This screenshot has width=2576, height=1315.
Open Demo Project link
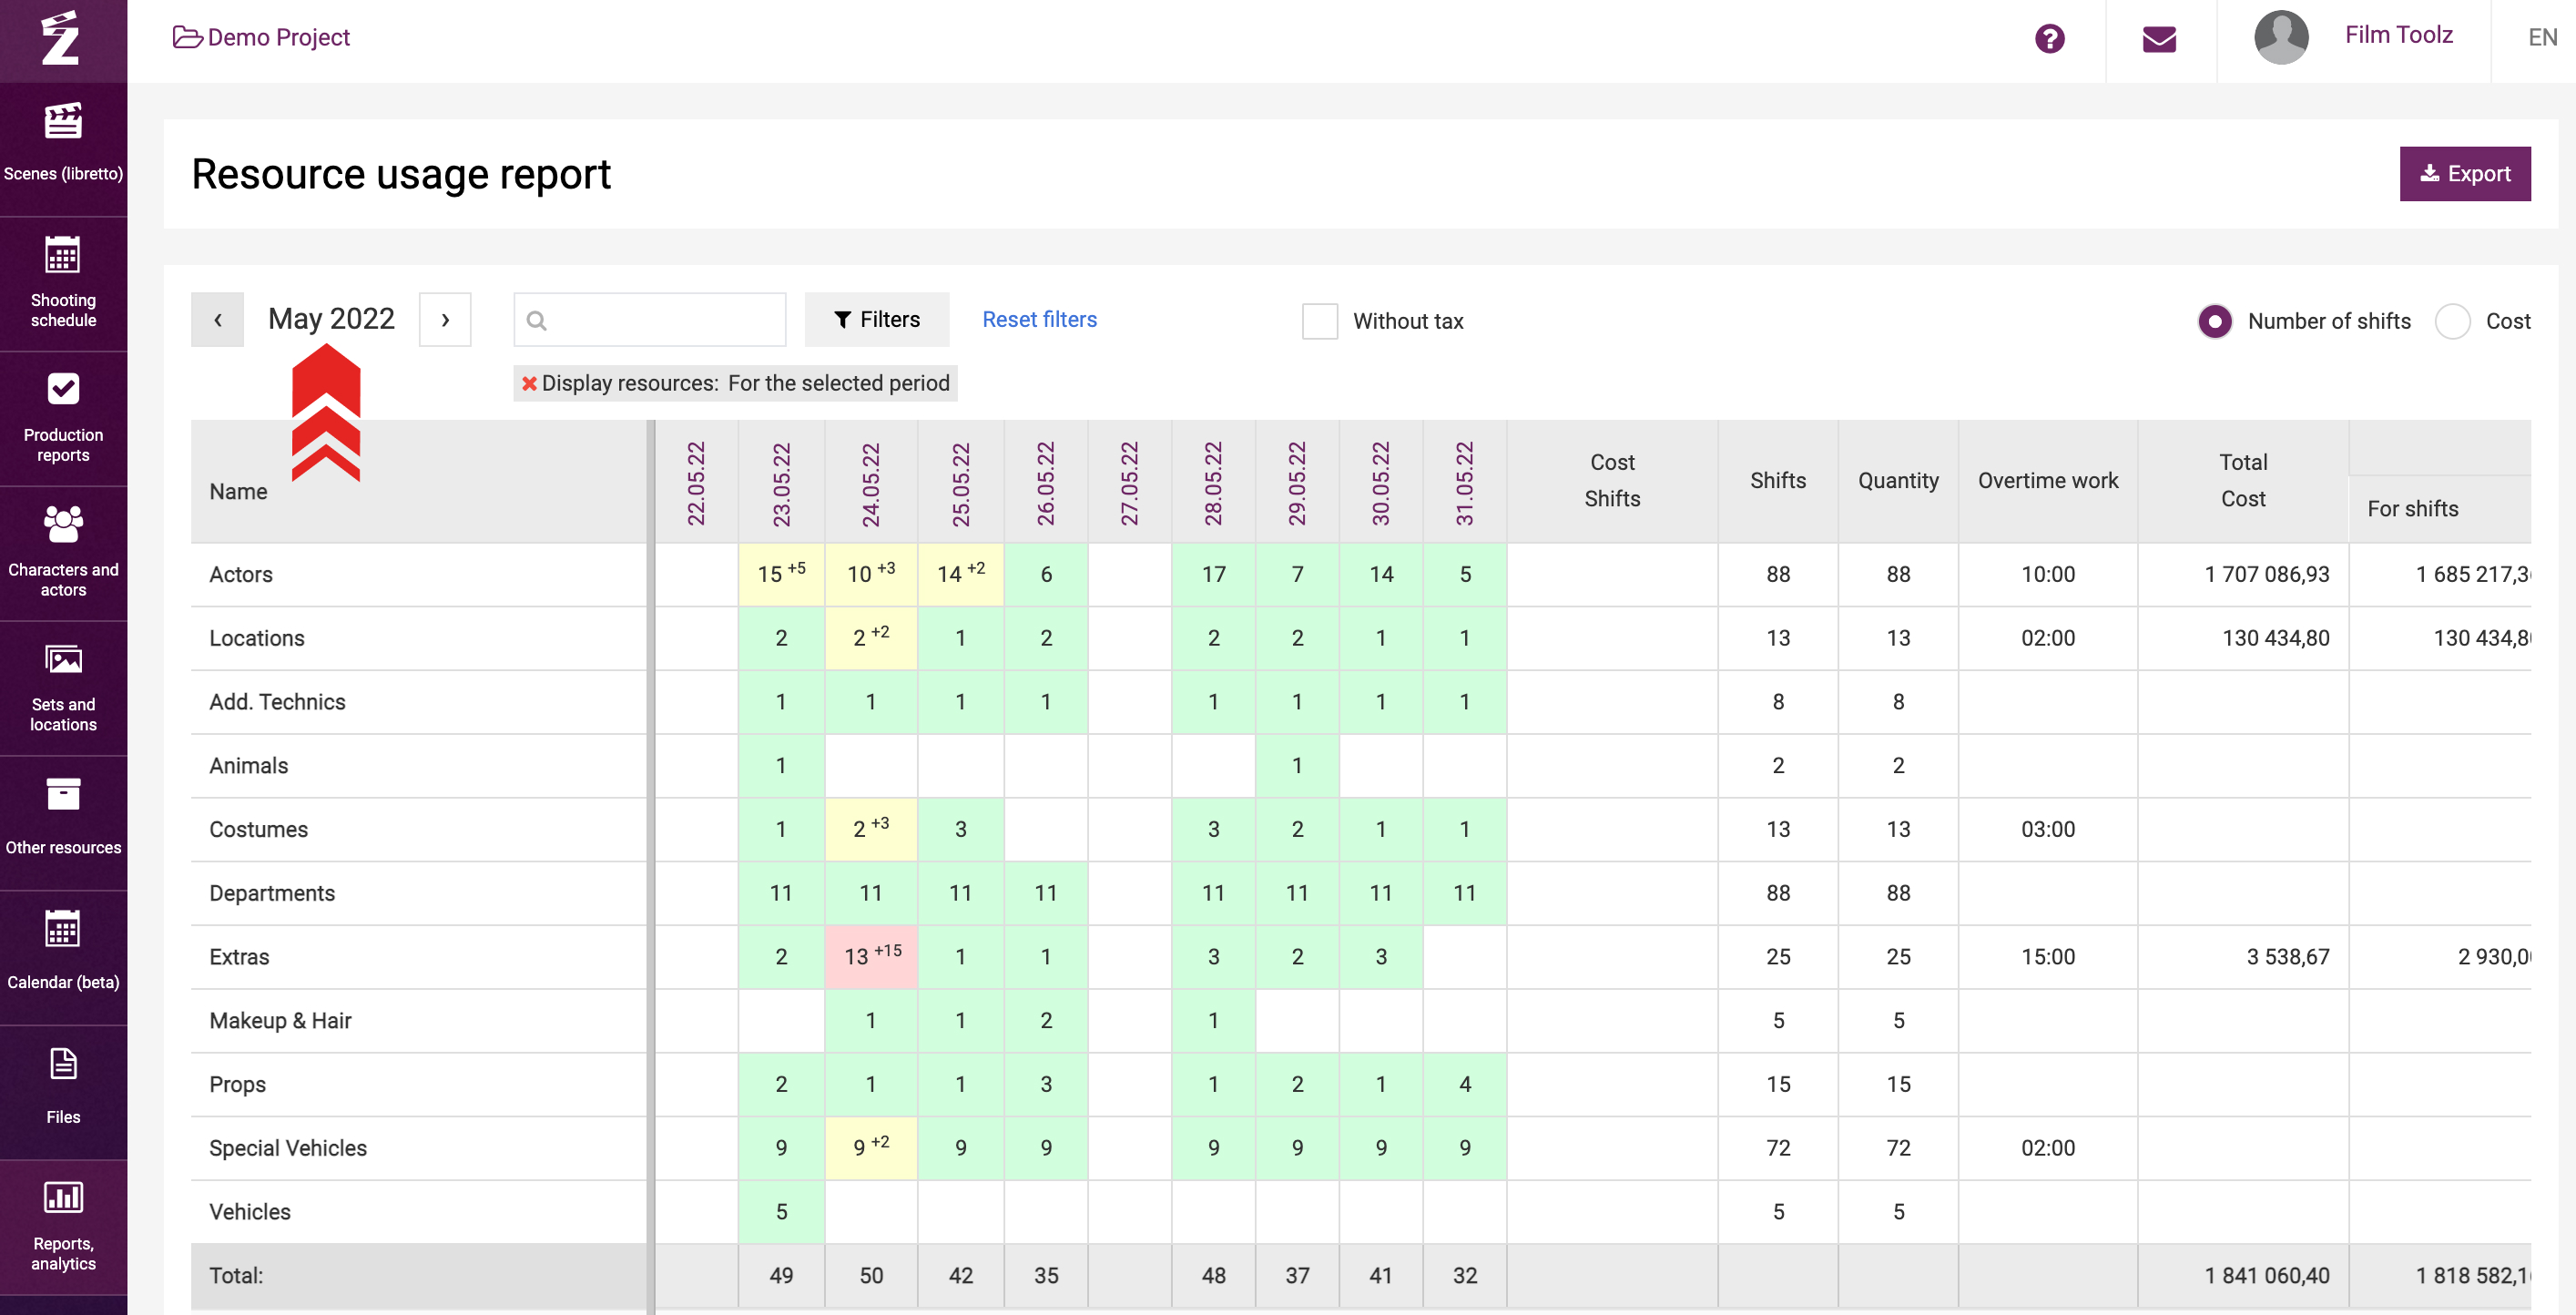pyautogui.click(x=278, y=37)
